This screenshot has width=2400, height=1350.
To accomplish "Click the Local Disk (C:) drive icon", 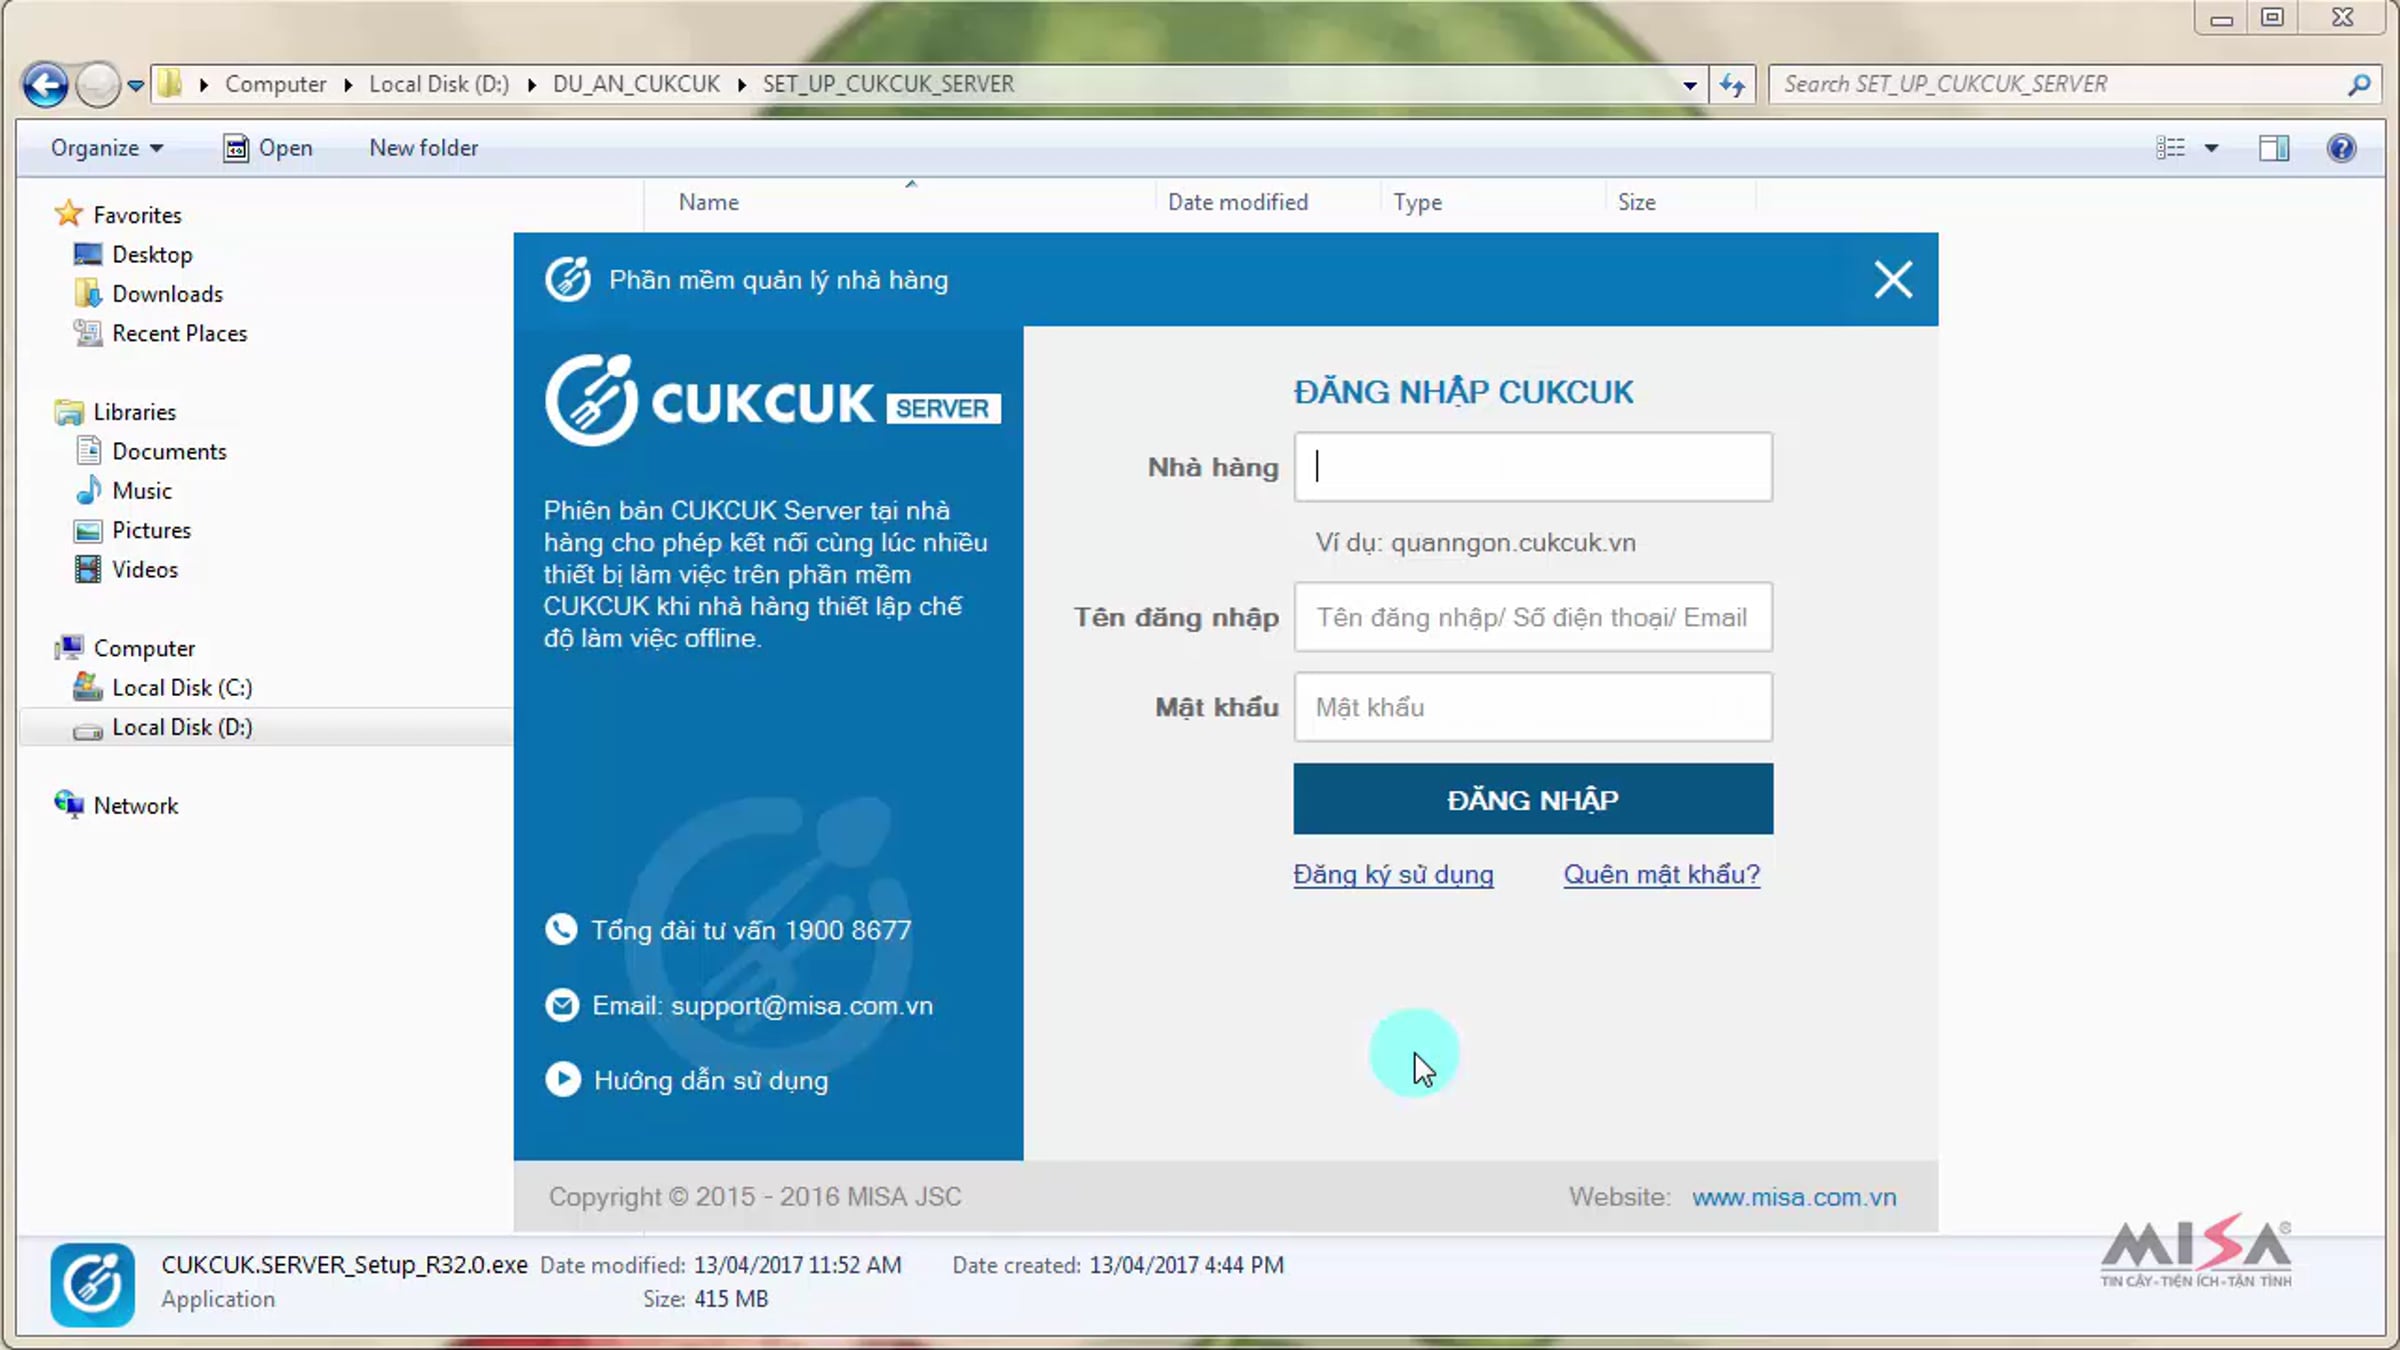I will coord(88,687).
